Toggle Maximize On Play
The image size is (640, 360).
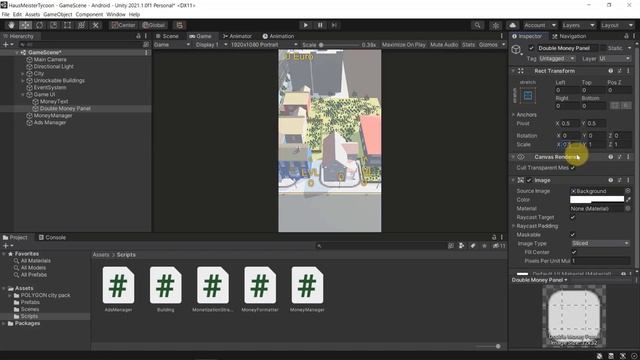coord(403,44)
